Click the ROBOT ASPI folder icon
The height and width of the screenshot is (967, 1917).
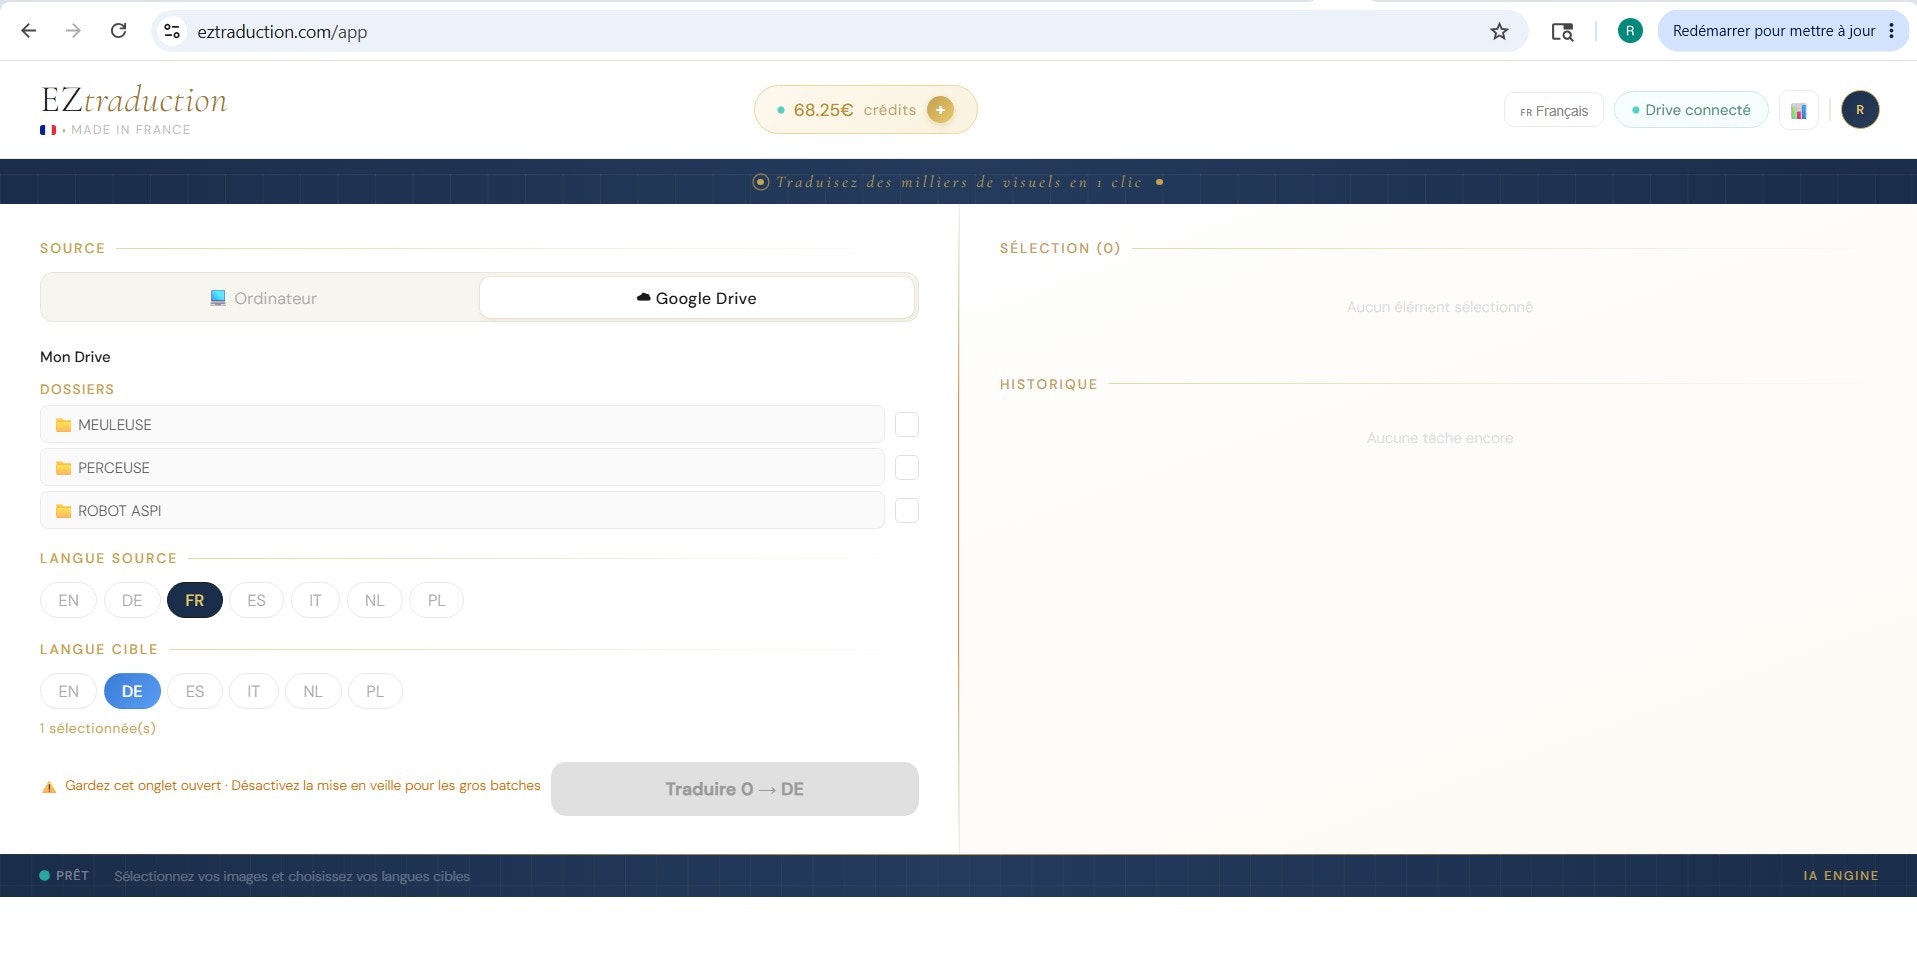click(x=64, y=511)
